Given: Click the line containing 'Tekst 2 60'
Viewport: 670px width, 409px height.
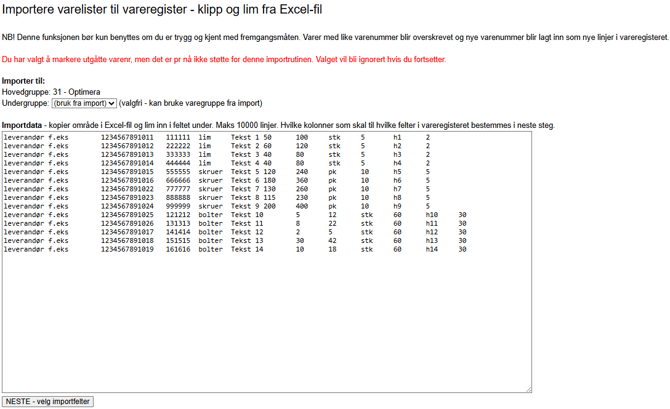Looking at the screenshot, I should click(251, 146).
